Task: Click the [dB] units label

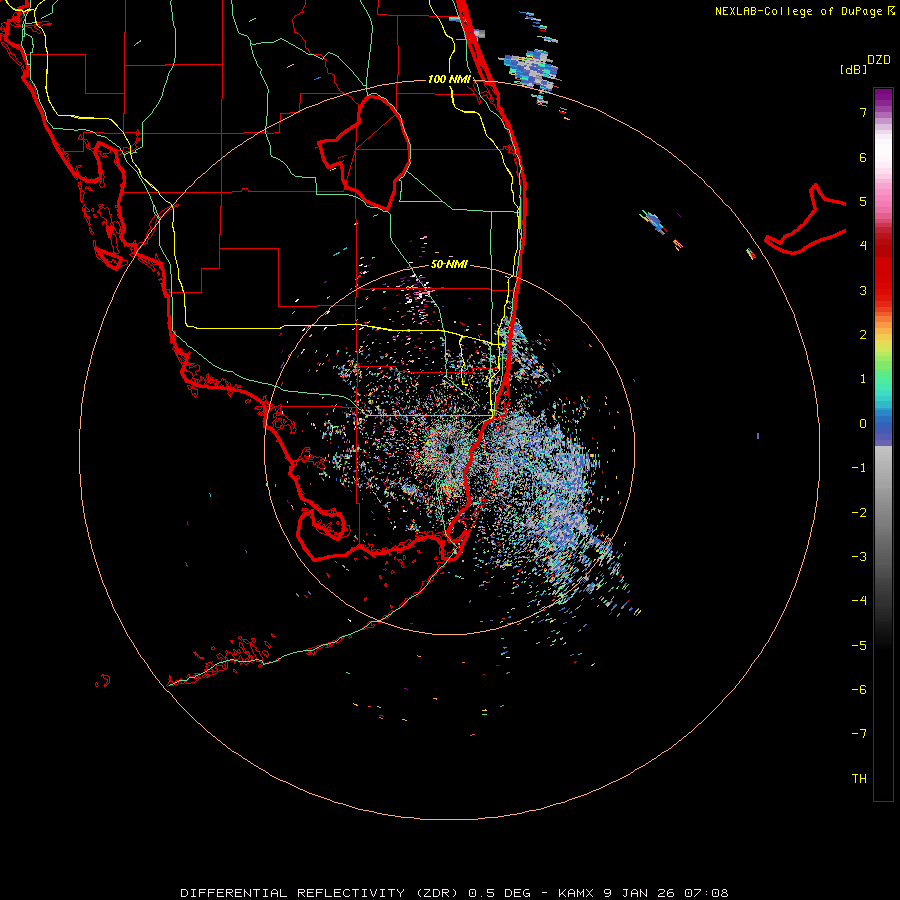Action: (853, 69)
